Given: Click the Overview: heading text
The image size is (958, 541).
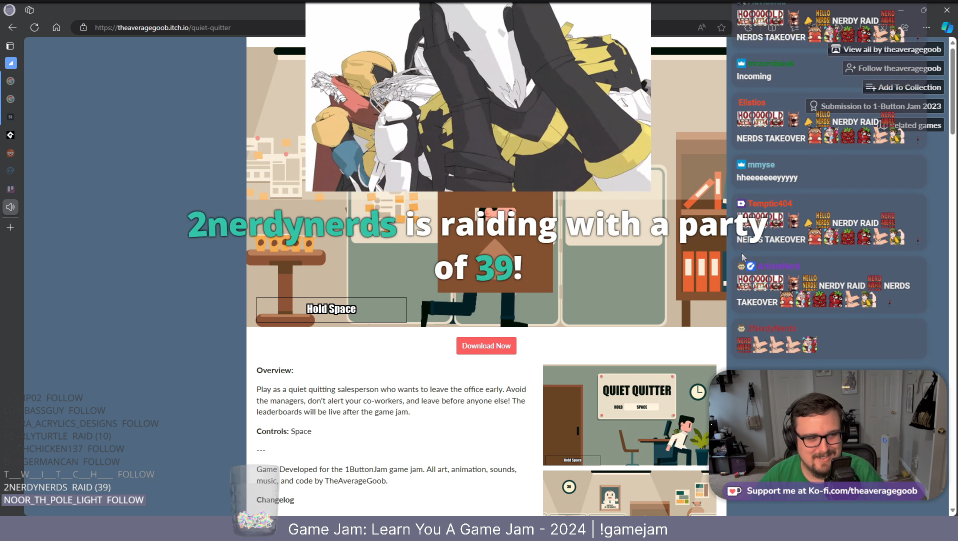Looking at the screenshot, I should (275, 370).
